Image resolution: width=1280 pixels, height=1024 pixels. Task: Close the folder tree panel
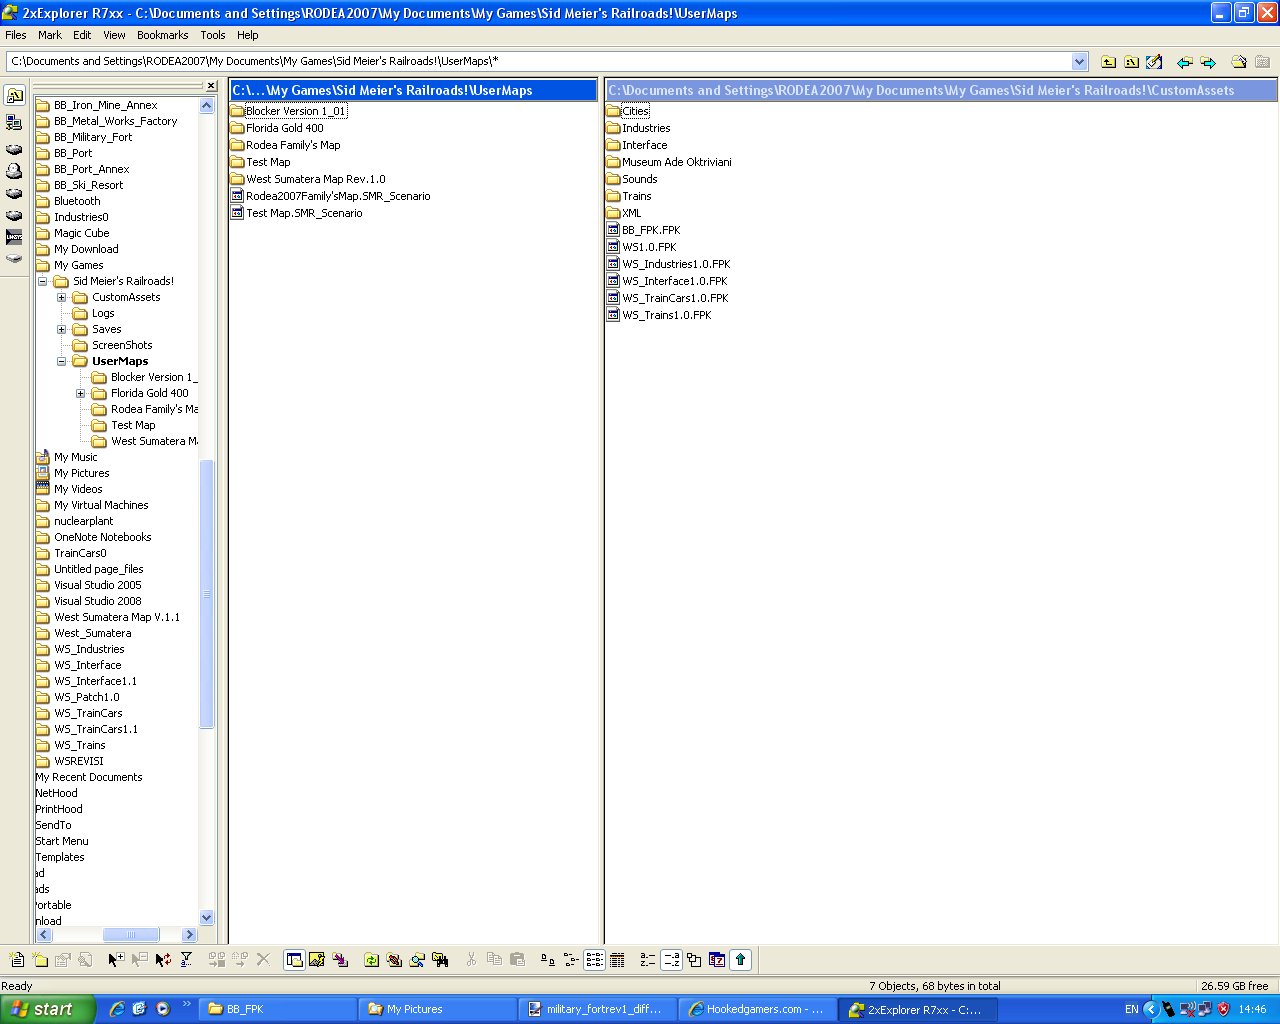[x=209, y=86]
